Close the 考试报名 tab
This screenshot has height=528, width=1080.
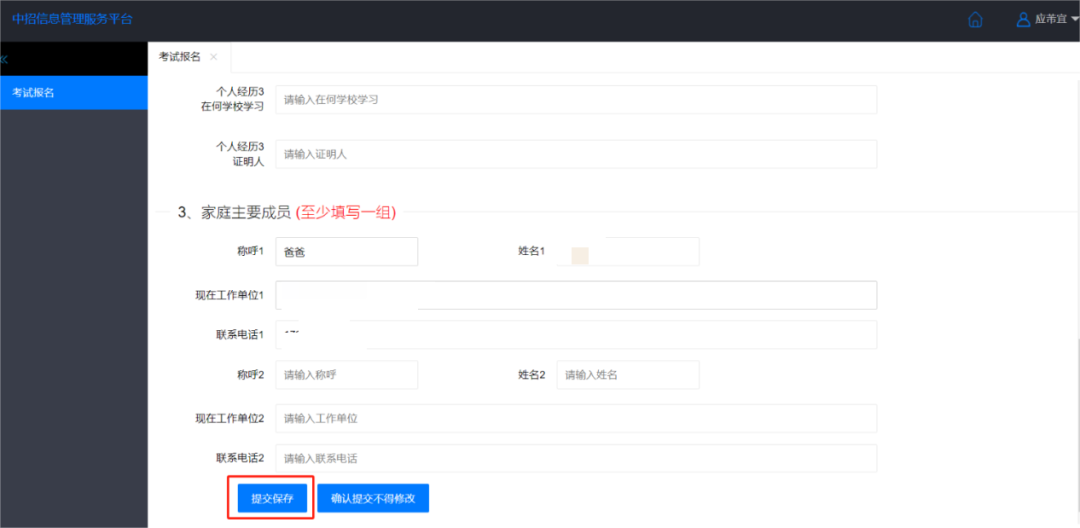coord(214,57)
